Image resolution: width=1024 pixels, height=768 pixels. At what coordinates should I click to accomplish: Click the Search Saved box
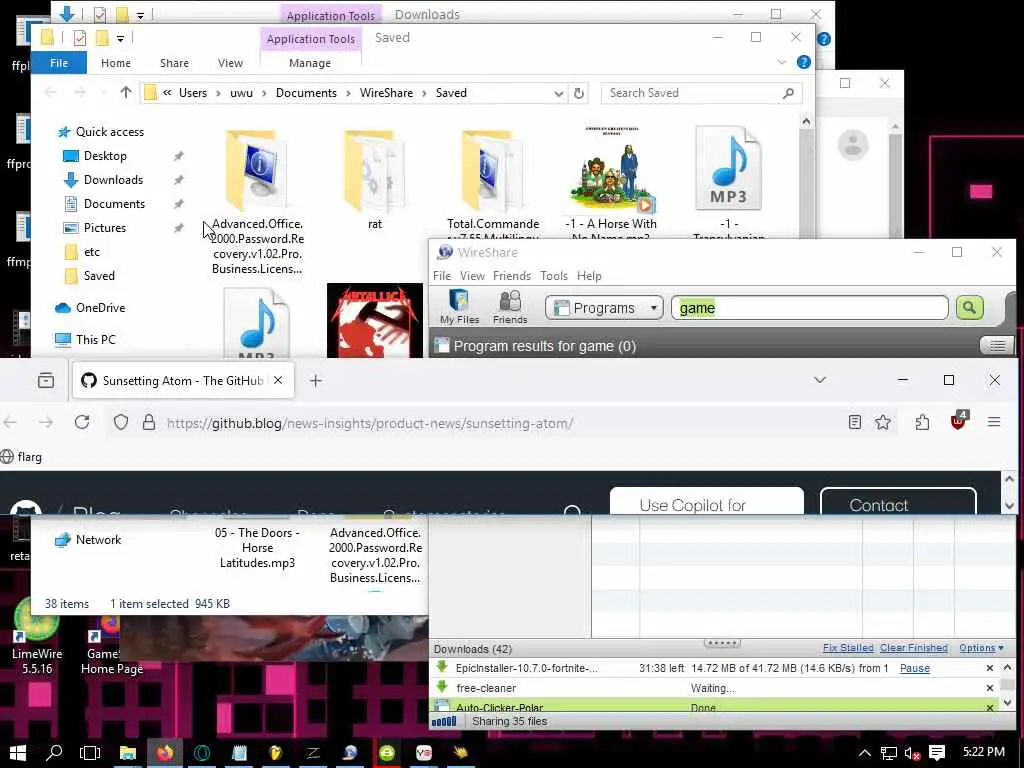(701, 93)
